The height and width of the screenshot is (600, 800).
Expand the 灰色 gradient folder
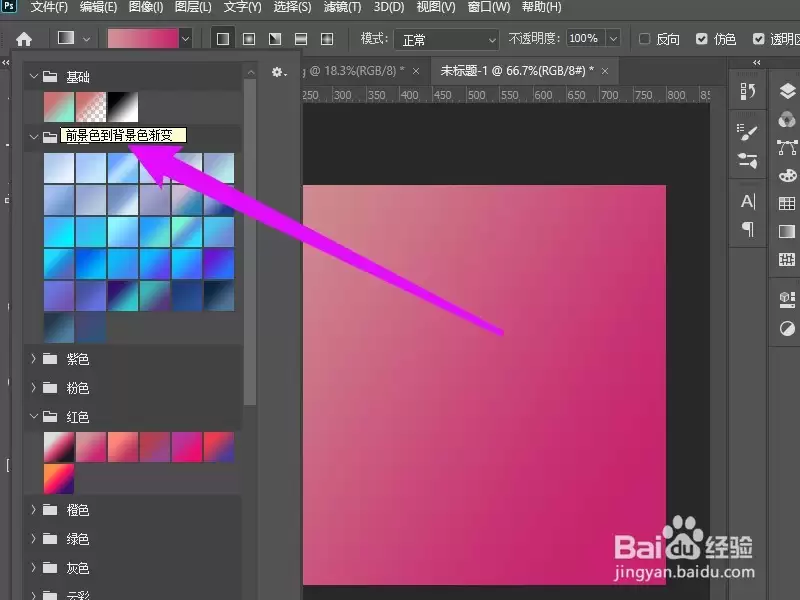34,567
